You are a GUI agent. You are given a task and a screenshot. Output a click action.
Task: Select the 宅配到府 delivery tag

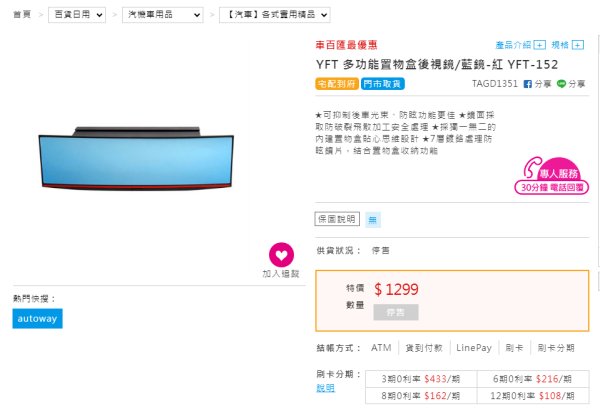pos(336,86)
